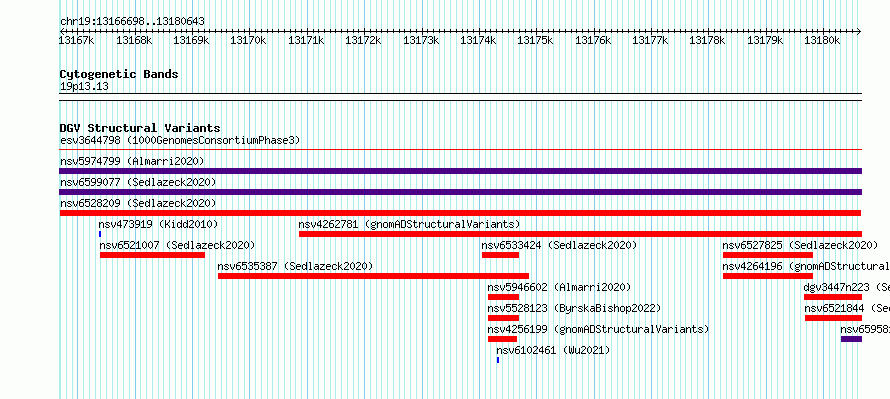Select the small blue nsv6102461 marker
This screenshot has width=890, height=399.
498,360
